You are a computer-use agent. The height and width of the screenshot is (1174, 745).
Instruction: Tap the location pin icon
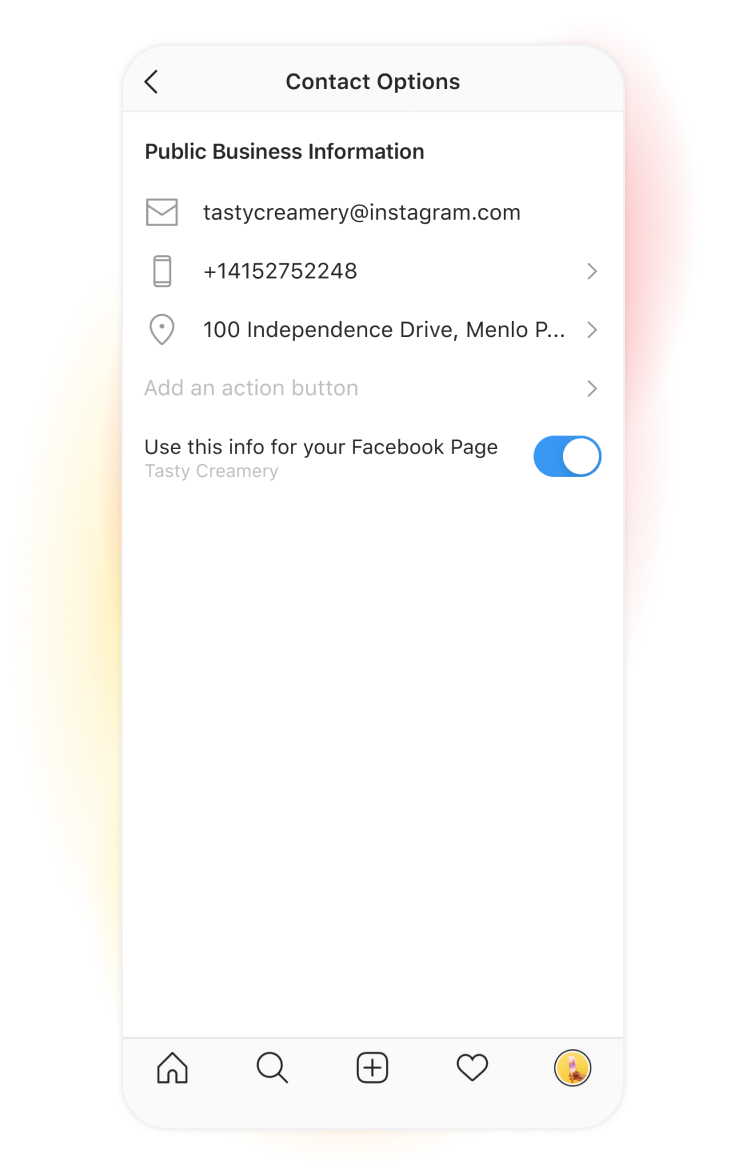(x=162, y=329)
